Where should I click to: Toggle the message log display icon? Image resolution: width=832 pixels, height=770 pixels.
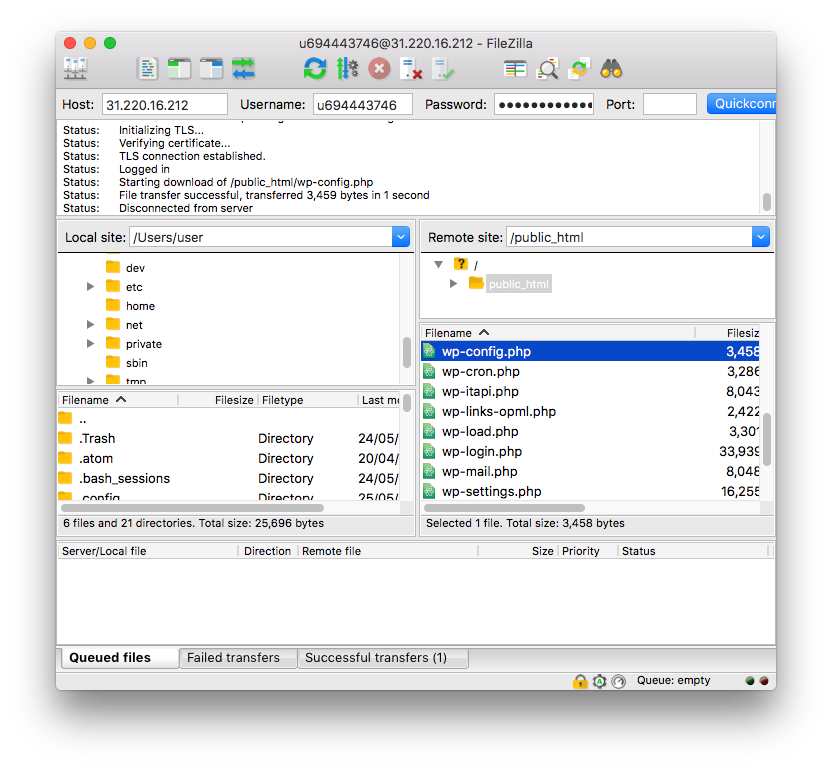(x=148, y=68)
